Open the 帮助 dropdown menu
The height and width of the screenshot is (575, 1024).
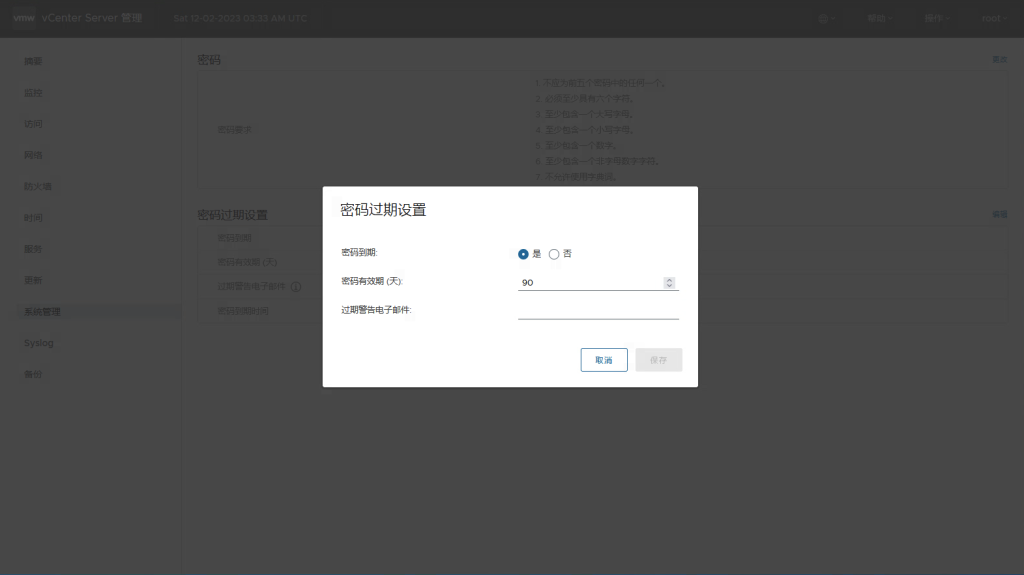pos(880,18)
